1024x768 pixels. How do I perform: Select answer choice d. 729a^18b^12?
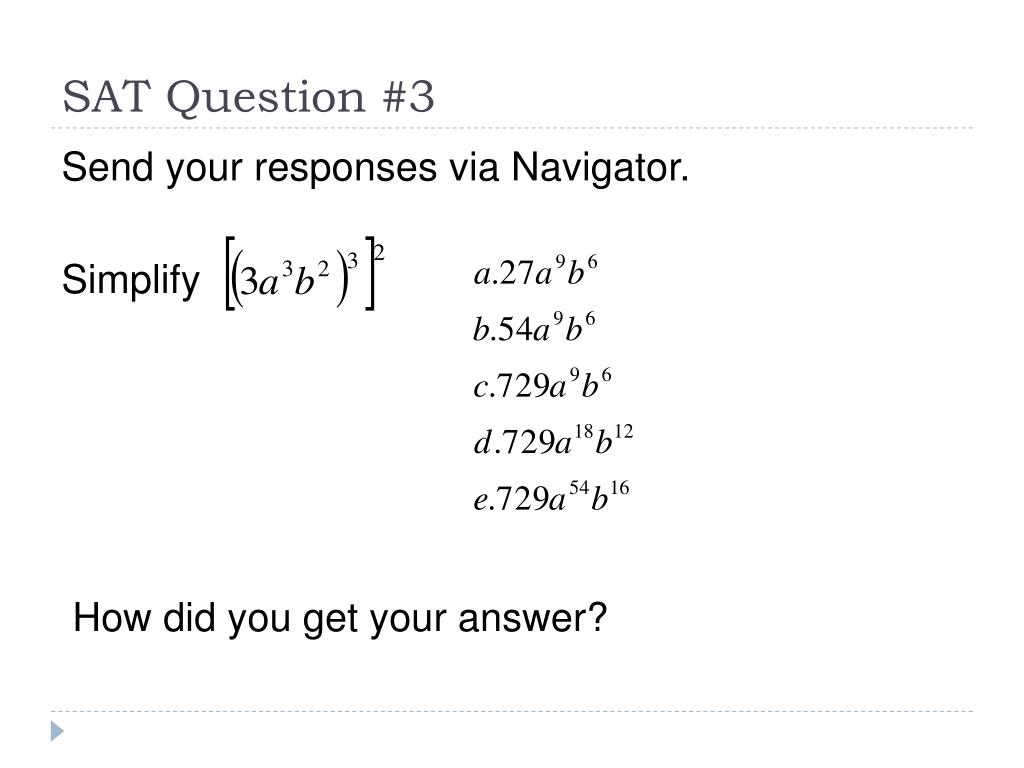pyautogui.click(x=553, y=440)
